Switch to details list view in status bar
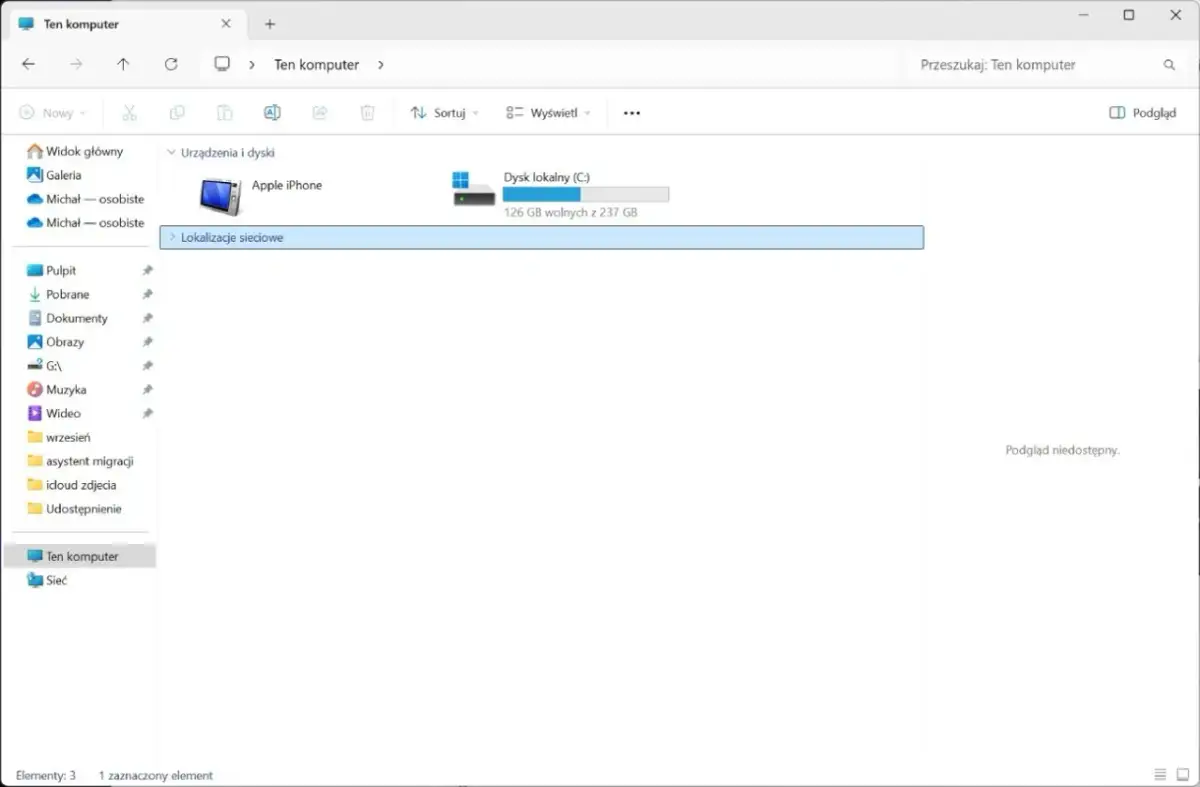 click(1160, 775)
